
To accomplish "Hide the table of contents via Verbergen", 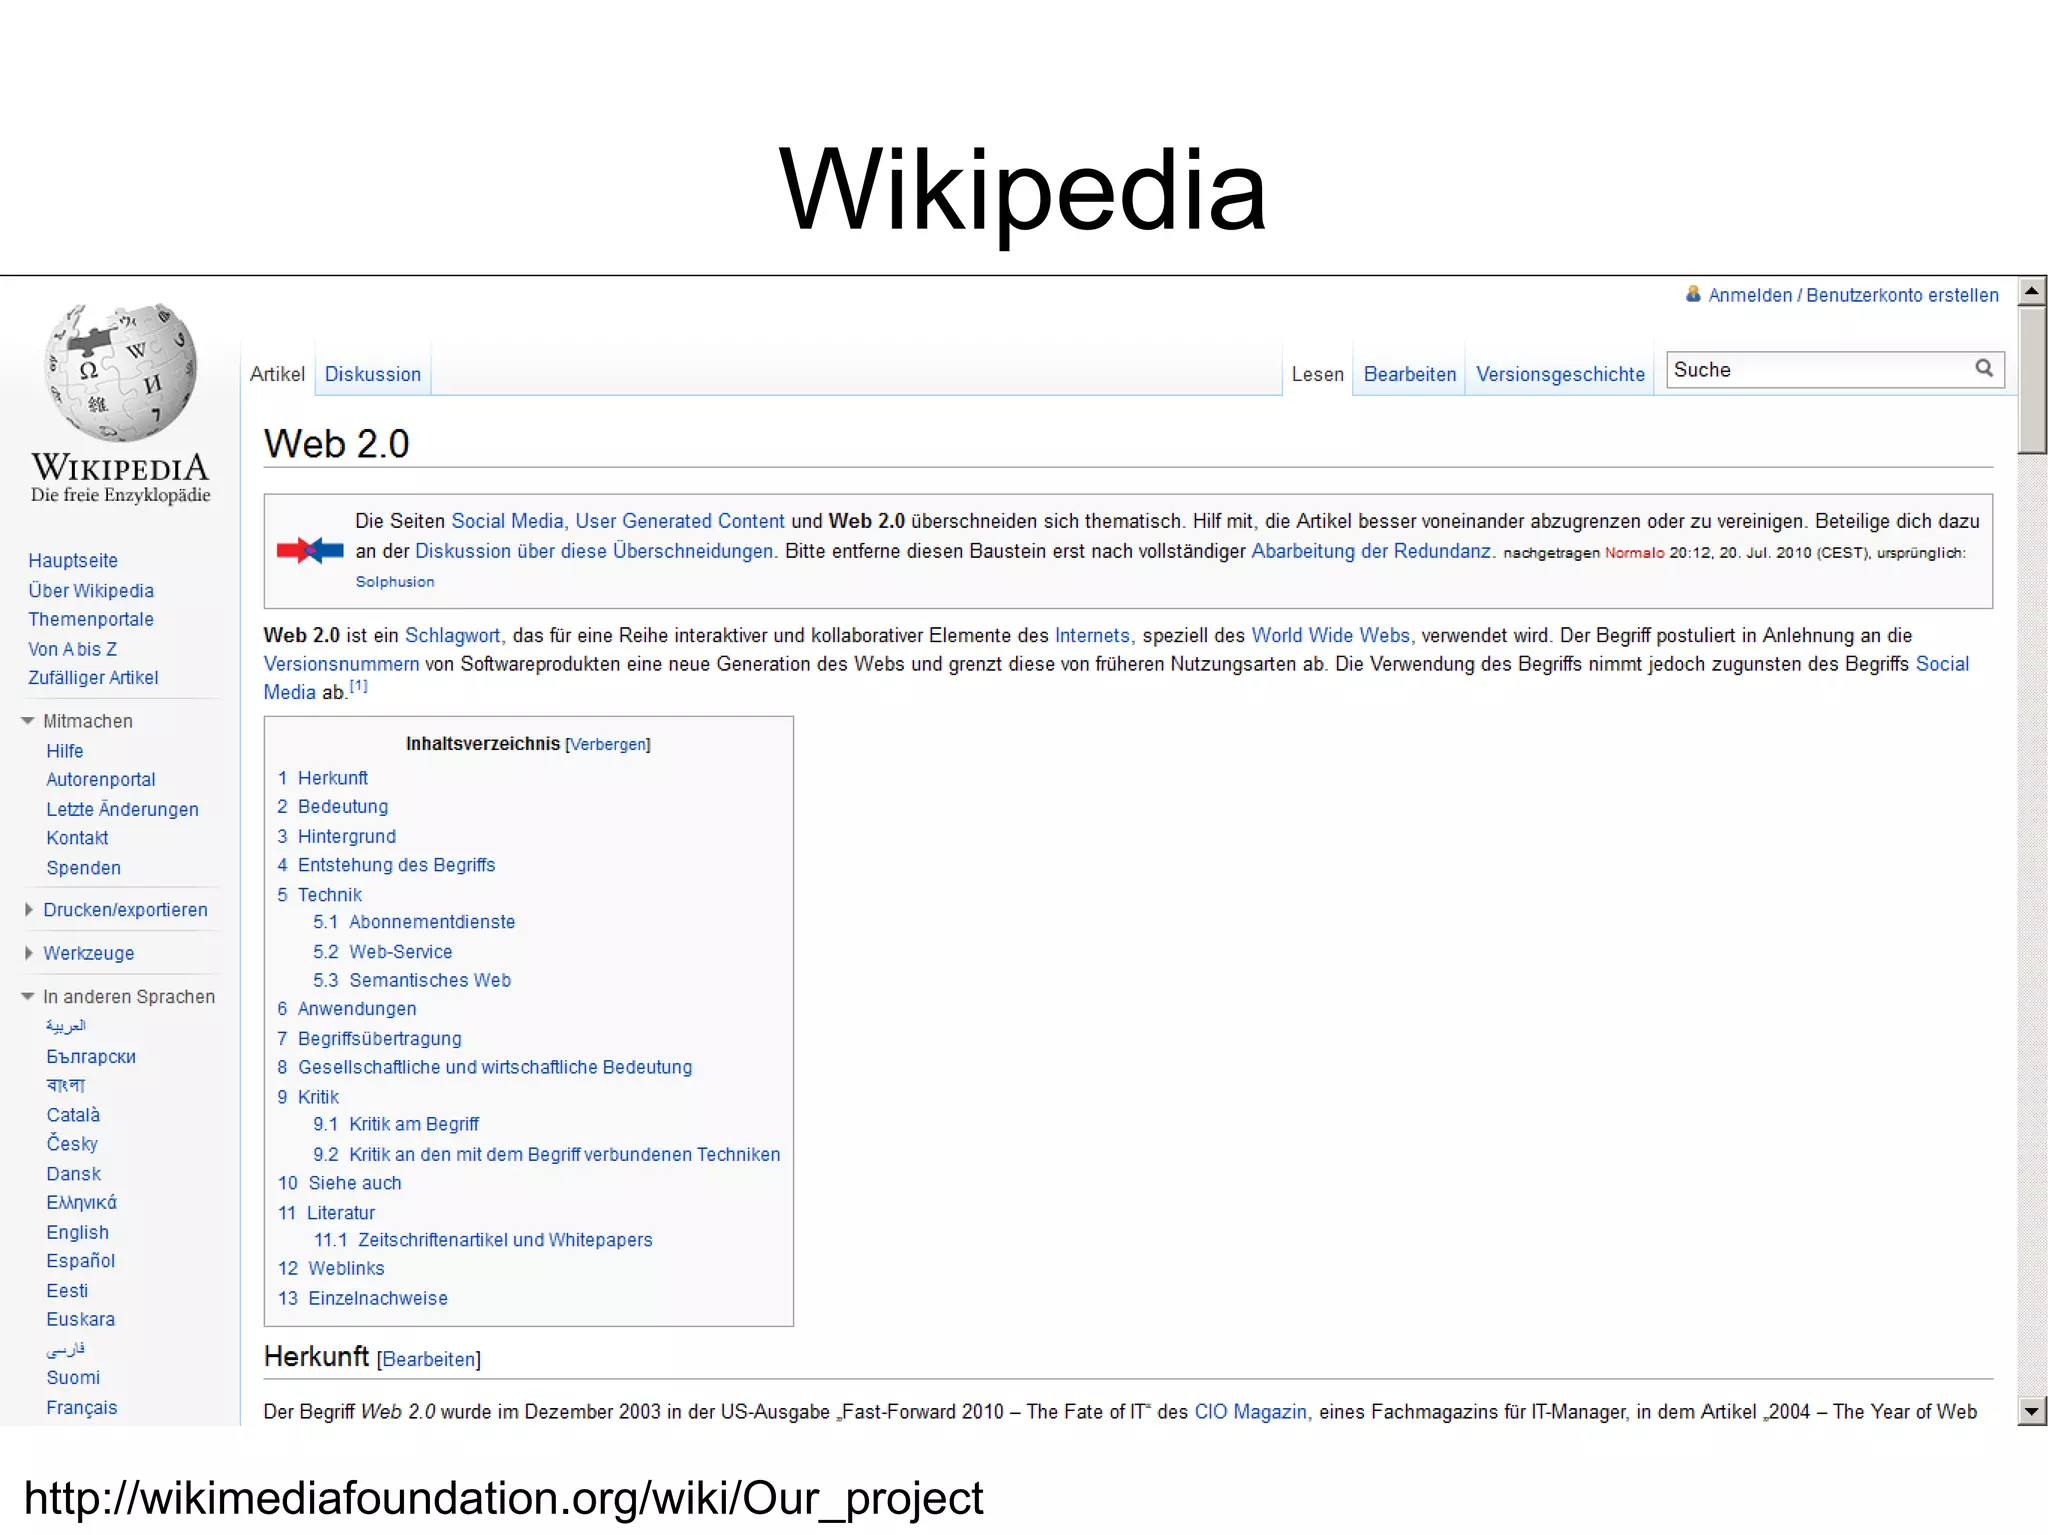I will pos(607,745).
